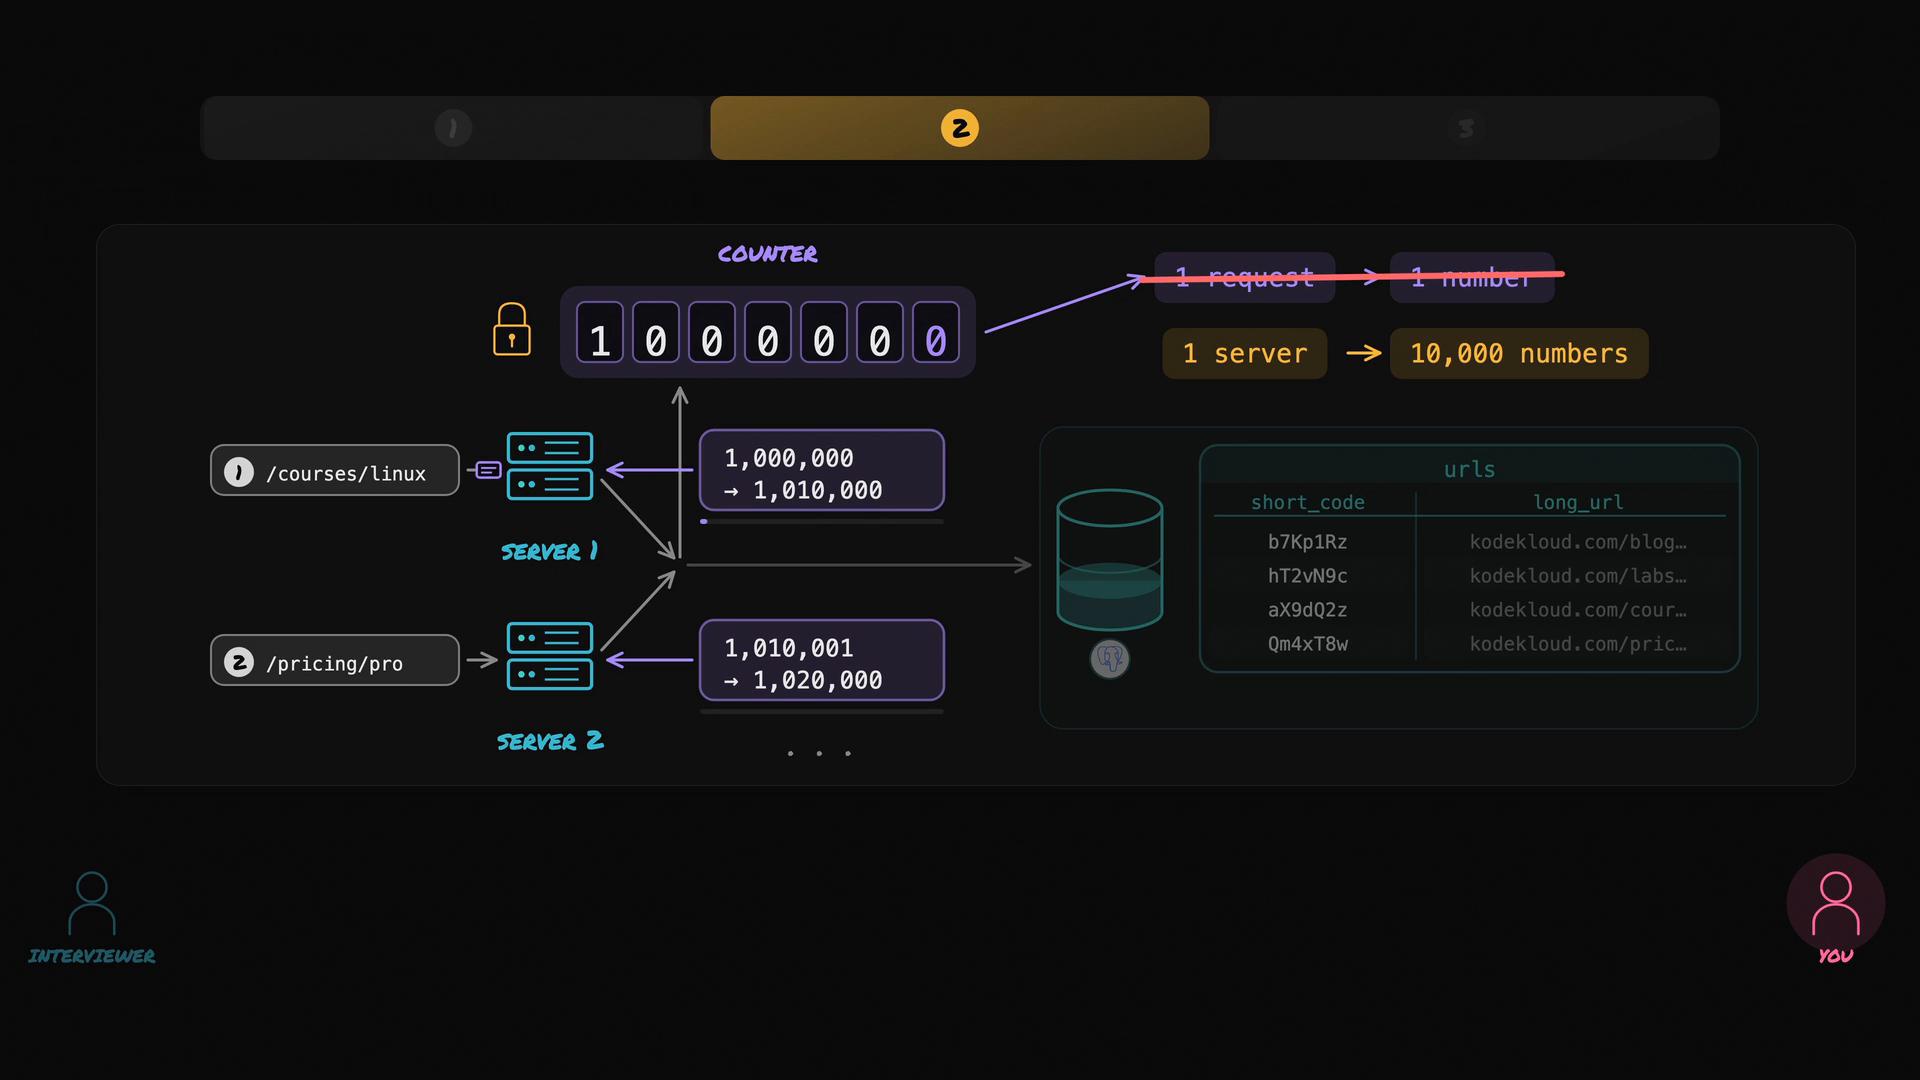The width and height of the screenshot is (1920, 1080).
Task: Click the crossed-out 1 number label
Action: (x=1472, y=277)
